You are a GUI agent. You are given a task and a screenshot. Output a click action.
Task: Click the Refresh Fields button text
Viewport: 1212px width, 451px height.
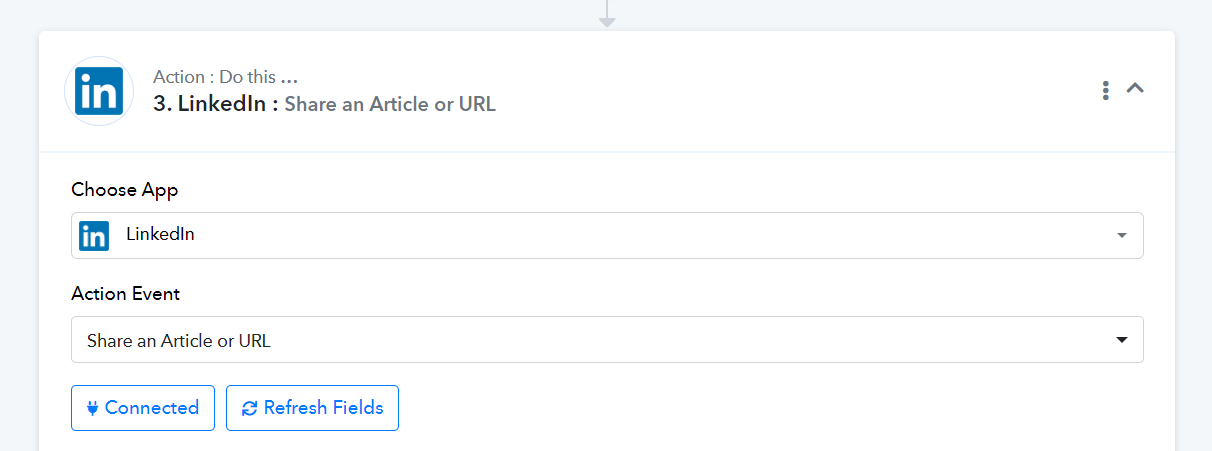(x=323, y=408)
